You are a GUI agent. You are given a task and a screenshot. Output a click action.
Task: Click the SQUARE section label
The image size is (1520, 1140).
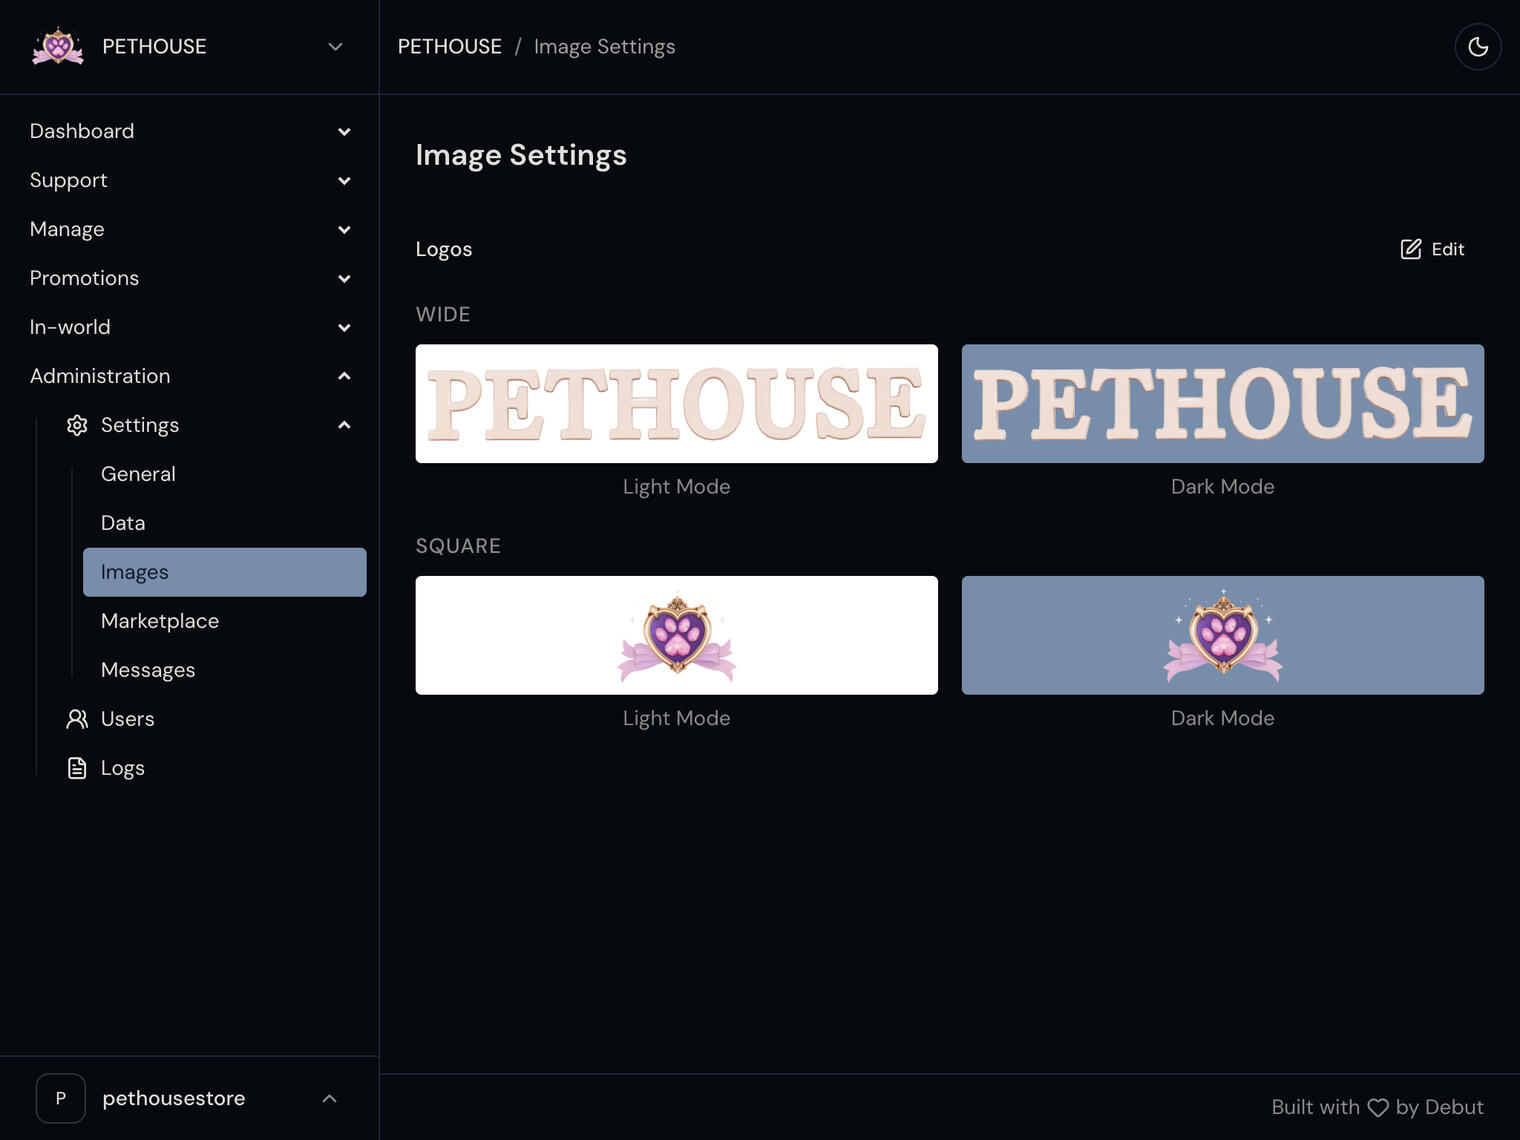click(458, 546)
